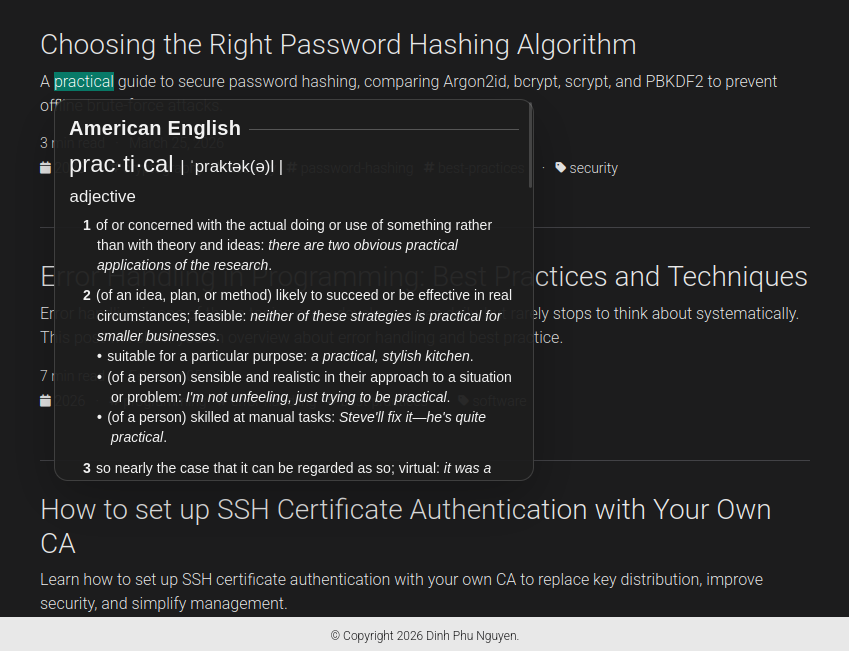Click the 'prac·ti·cal' headword in popup
The width and height of the screenshot is (849, 651).
pos(121,165)
